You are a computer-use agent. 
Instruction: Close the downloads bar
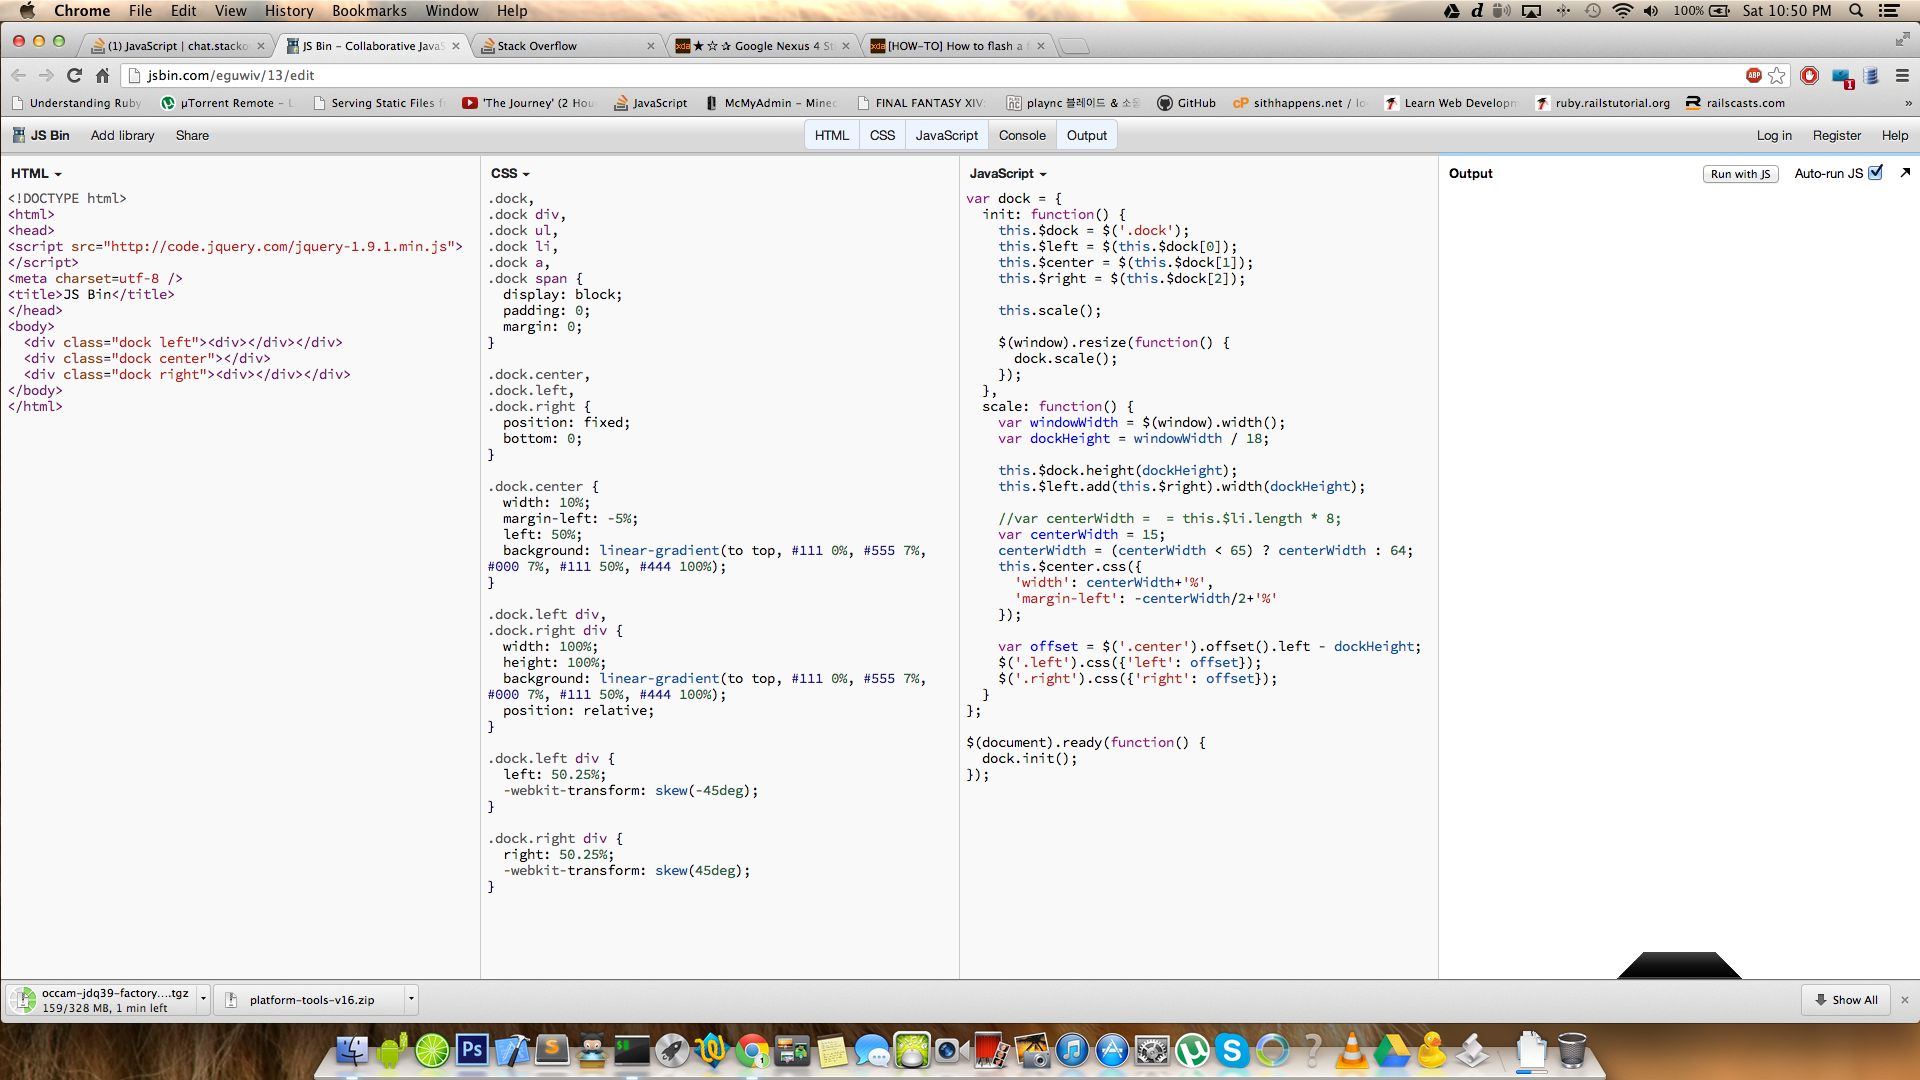(x=1905, y=999)
